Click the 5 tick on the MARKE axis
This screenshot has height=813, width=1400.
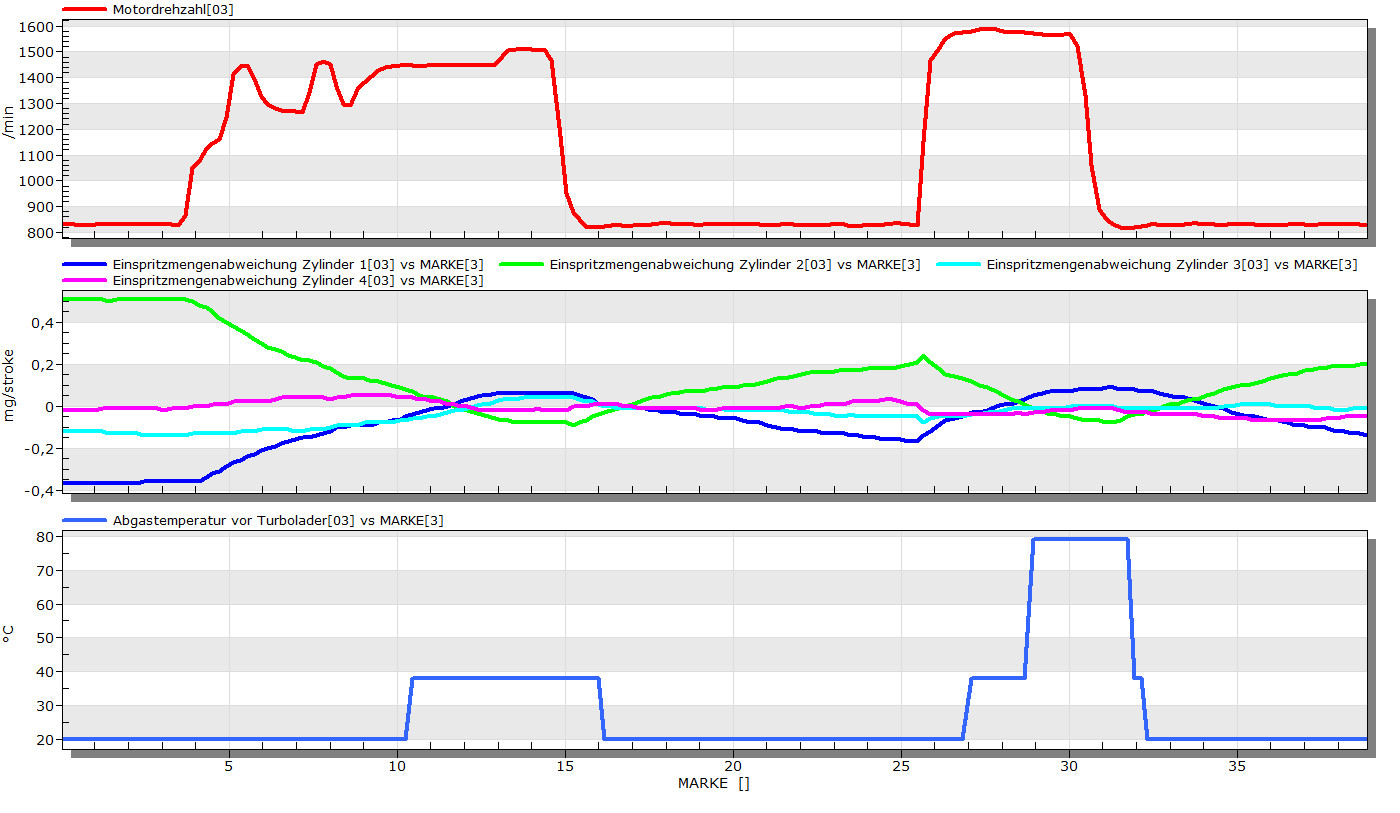point(229,764)
